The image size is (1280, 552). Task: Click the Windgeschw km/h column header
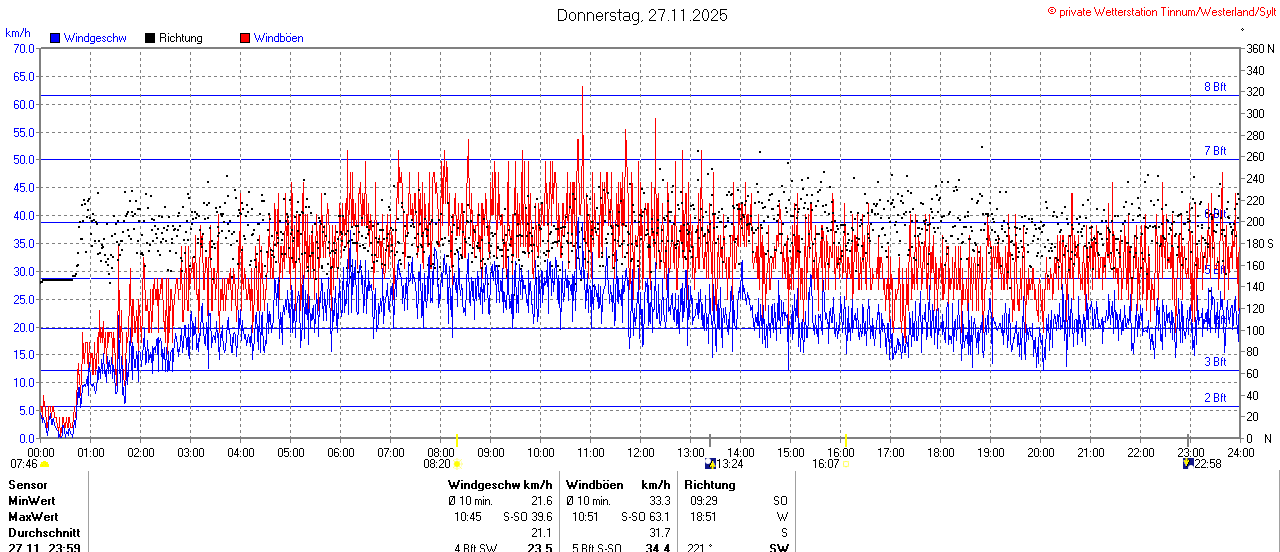[x=500, y=485]
